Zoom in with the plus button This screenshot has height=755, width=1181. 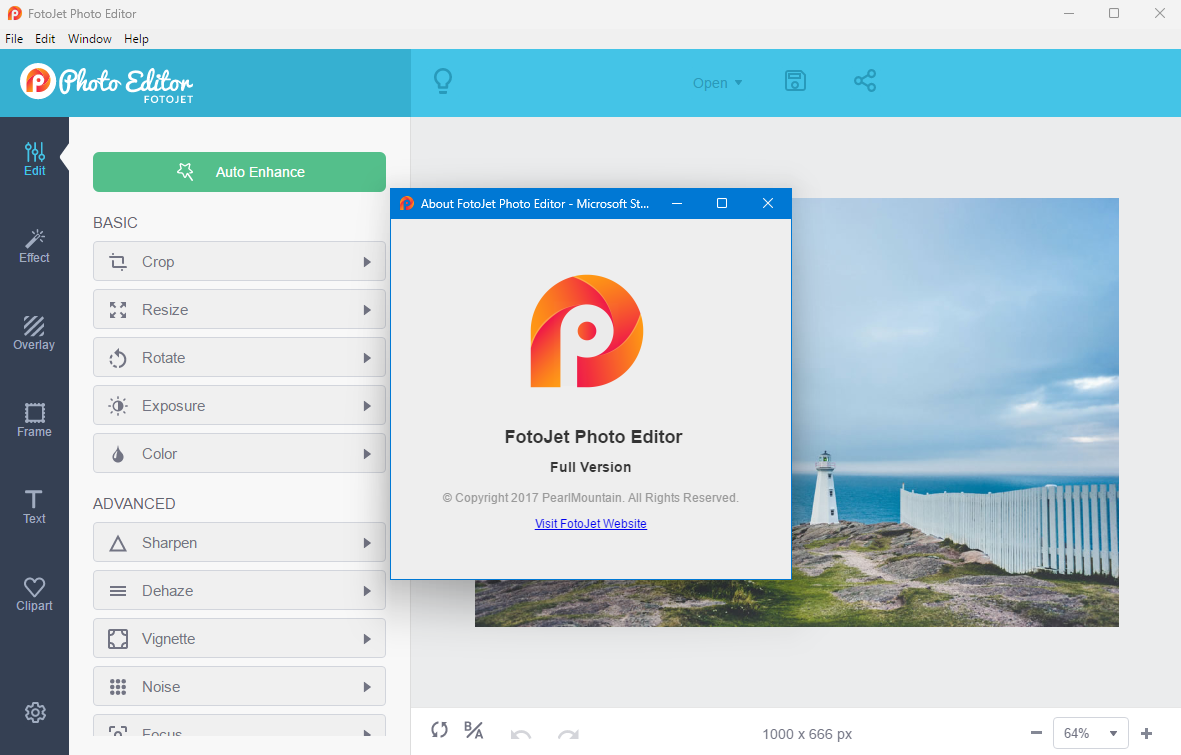tap(1146, 733)
